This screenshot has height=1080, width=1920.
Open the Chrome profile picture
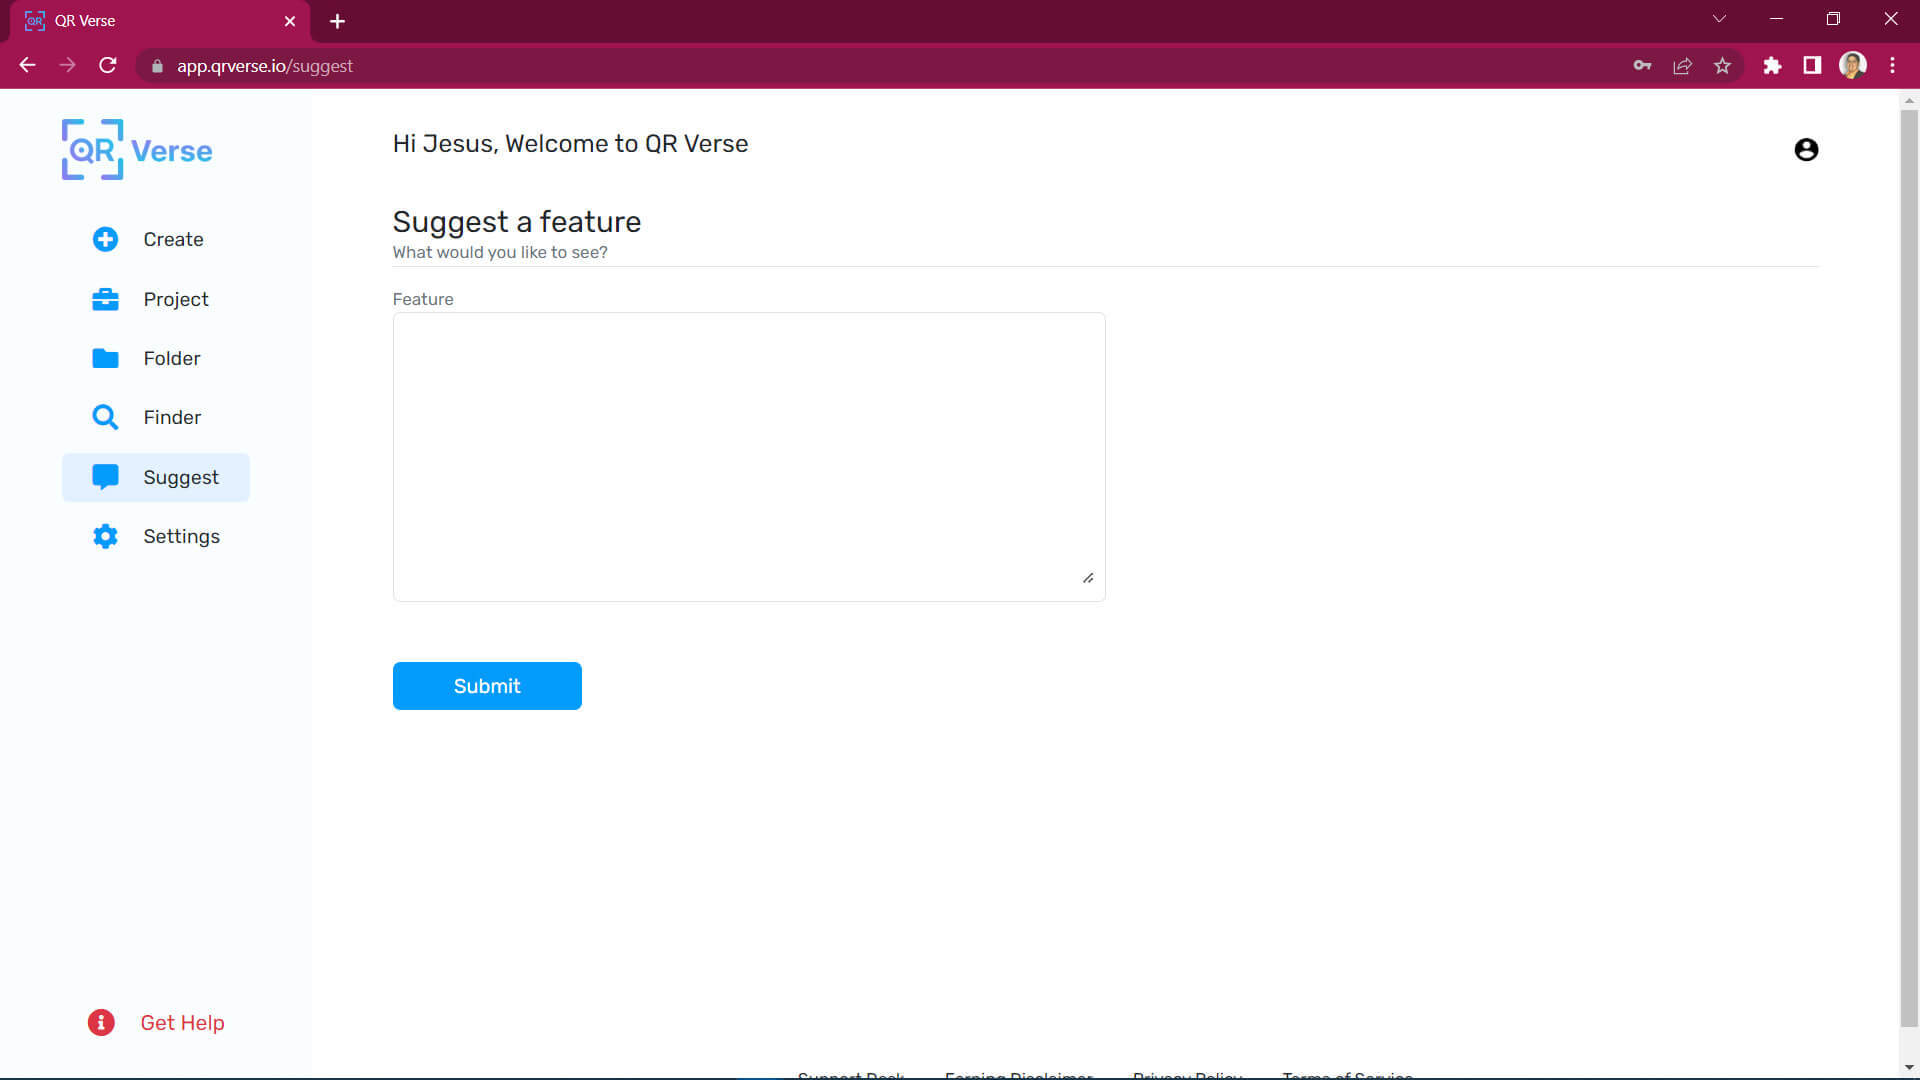(x=1853, y=65)
